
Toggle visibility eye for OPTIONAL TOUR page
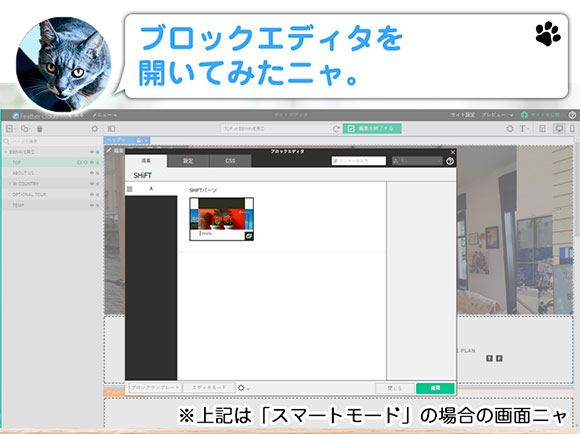[91, 194]
